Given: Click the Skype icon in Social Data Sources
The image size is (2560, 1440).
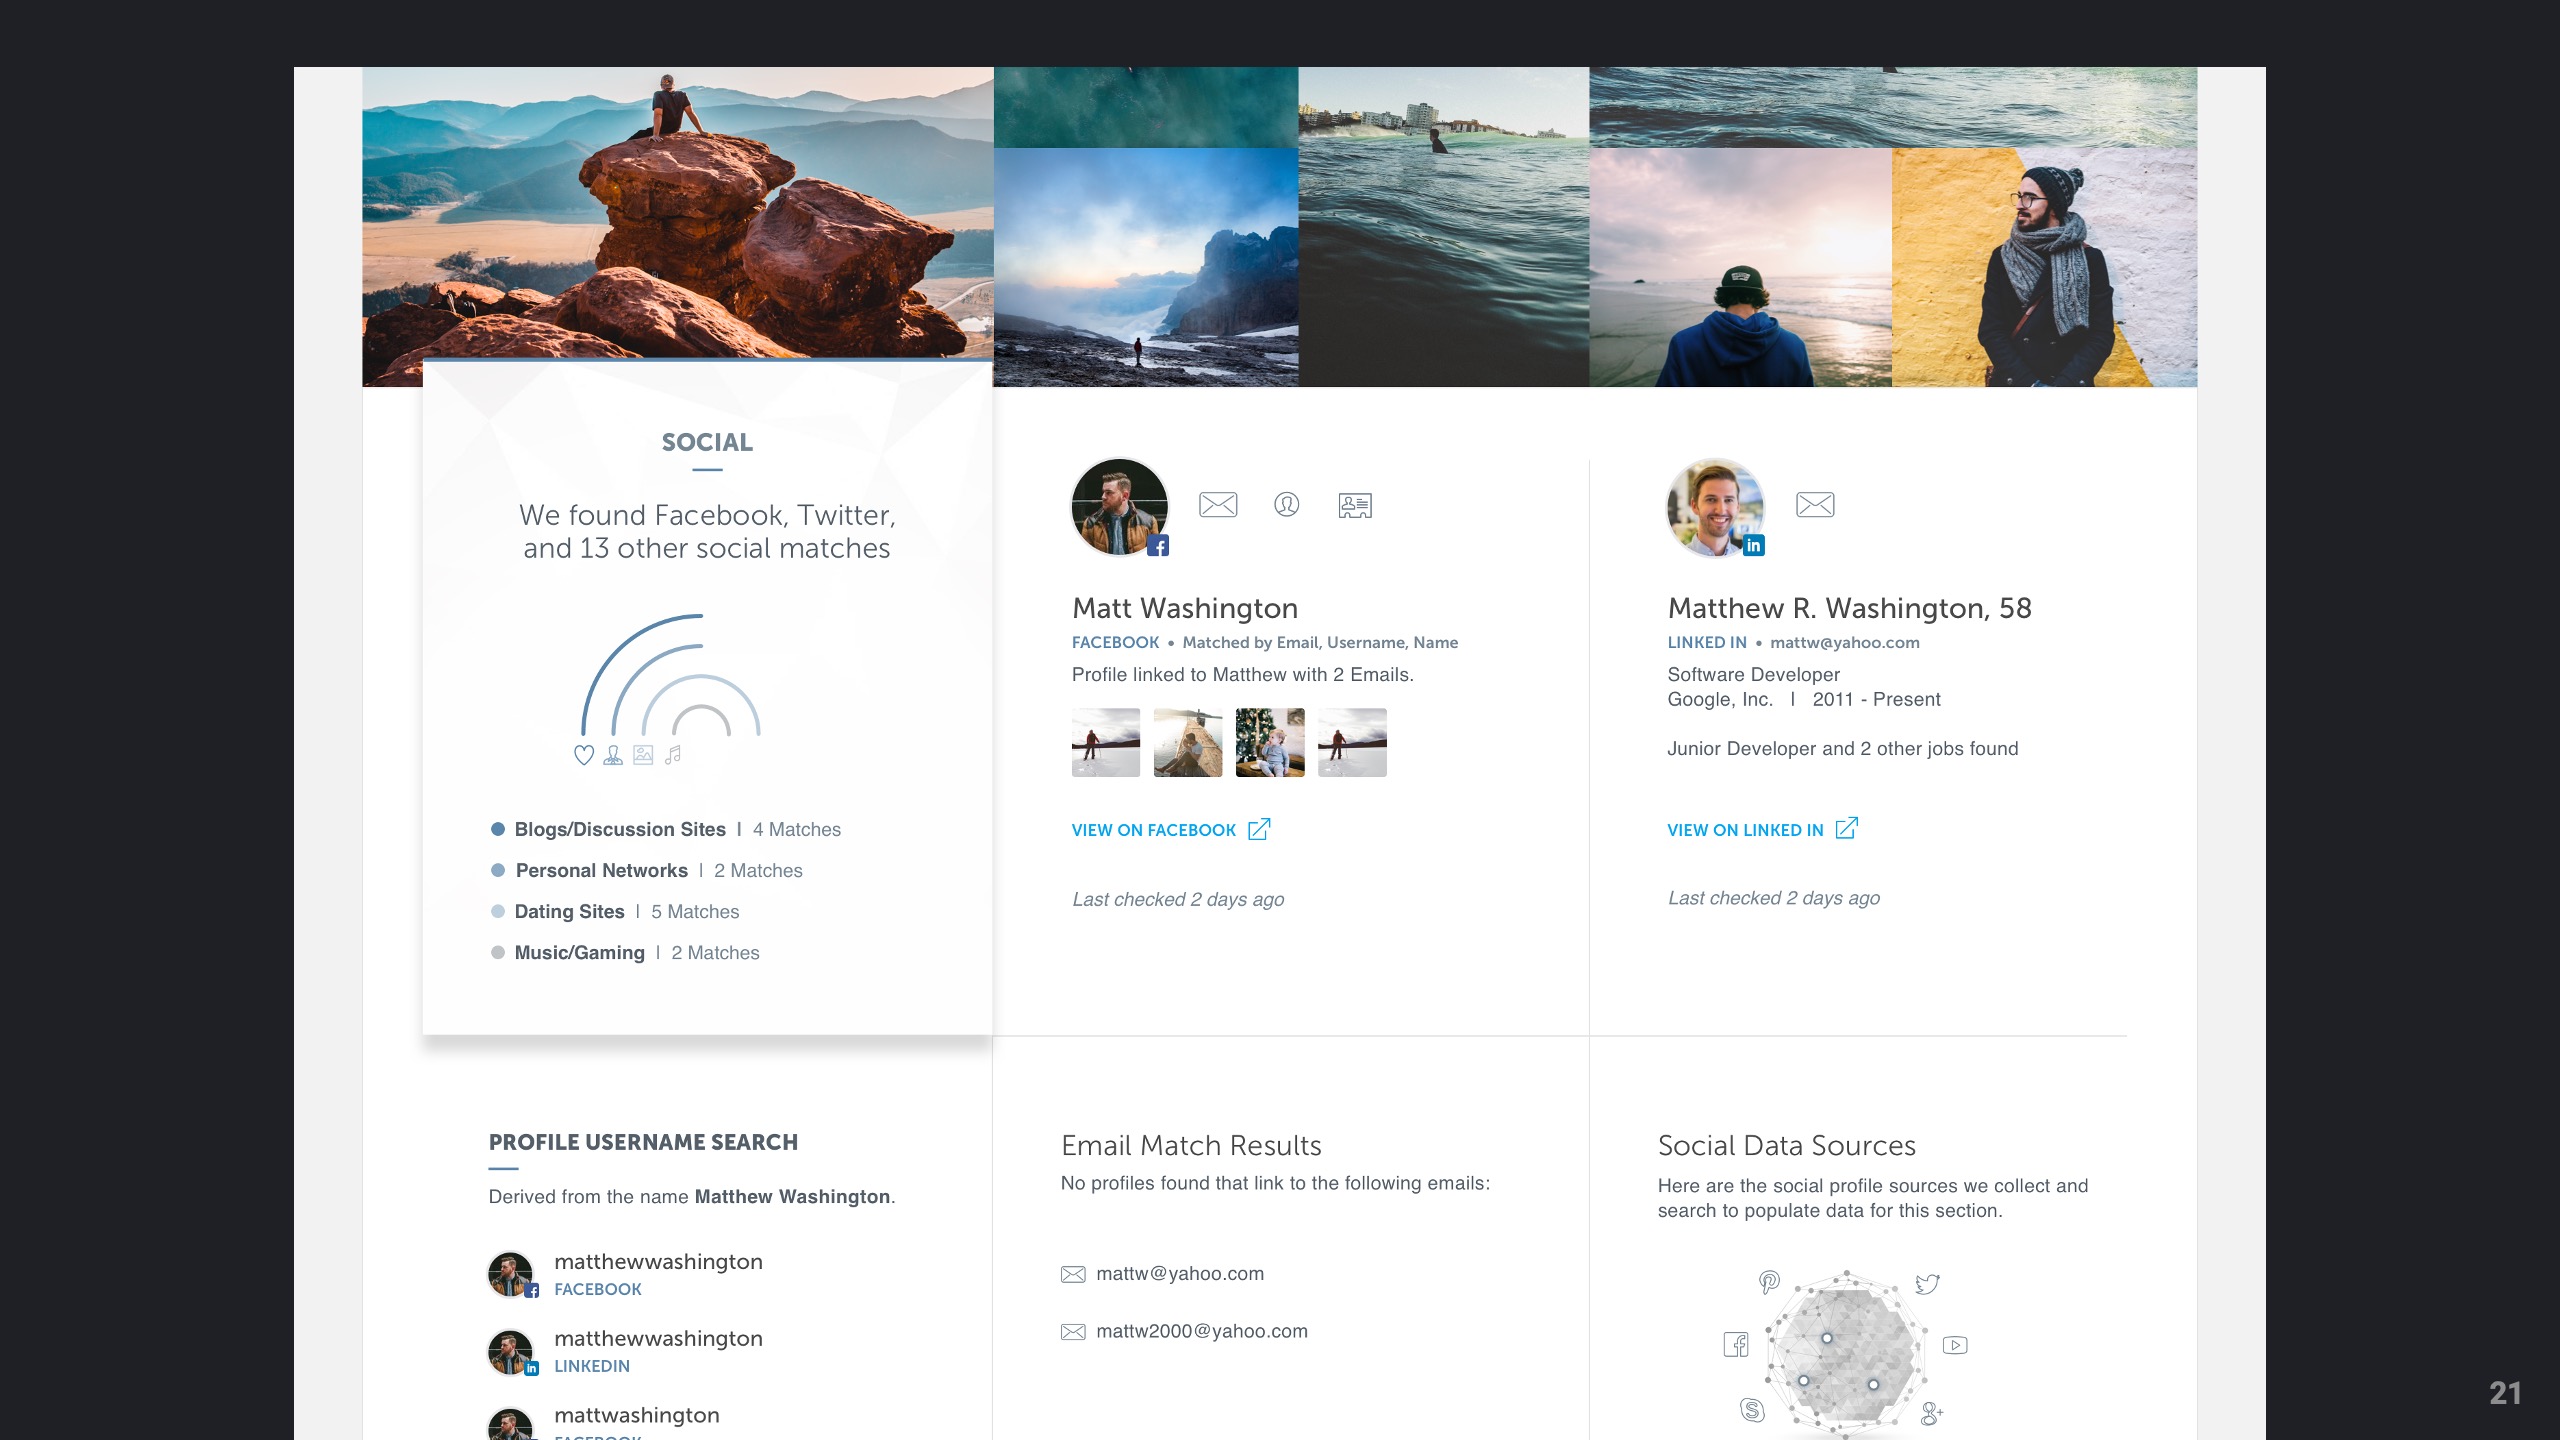Looking at the screenshot, I should pyautogui.click(x=1752, y=1410).
